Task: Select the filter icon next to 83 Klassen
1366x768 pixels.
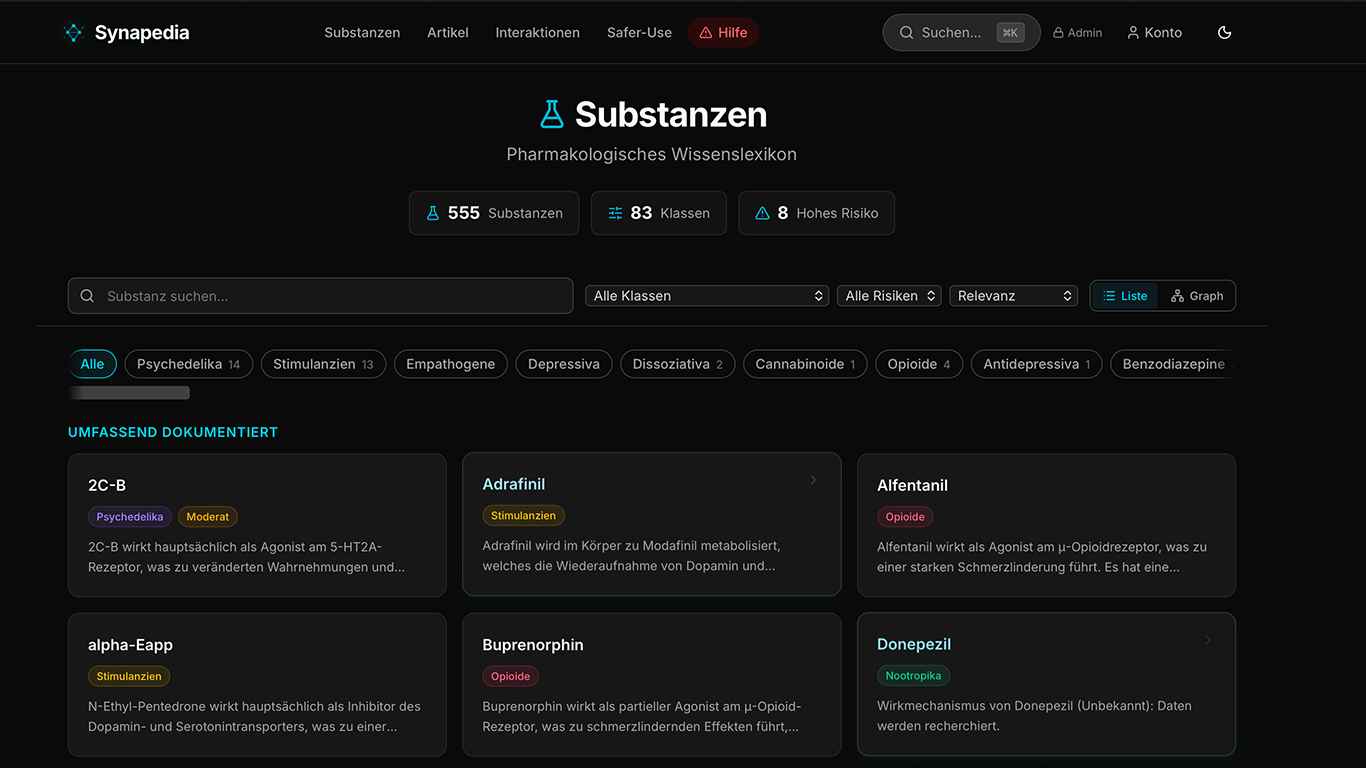Action: coord(615,212)
